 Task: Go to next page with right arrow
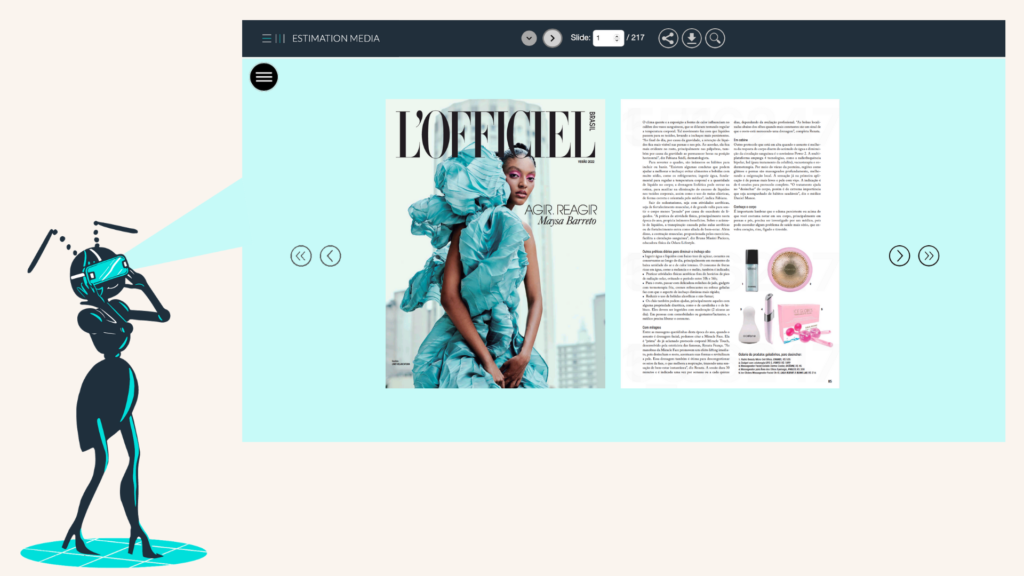click(899, 256)
